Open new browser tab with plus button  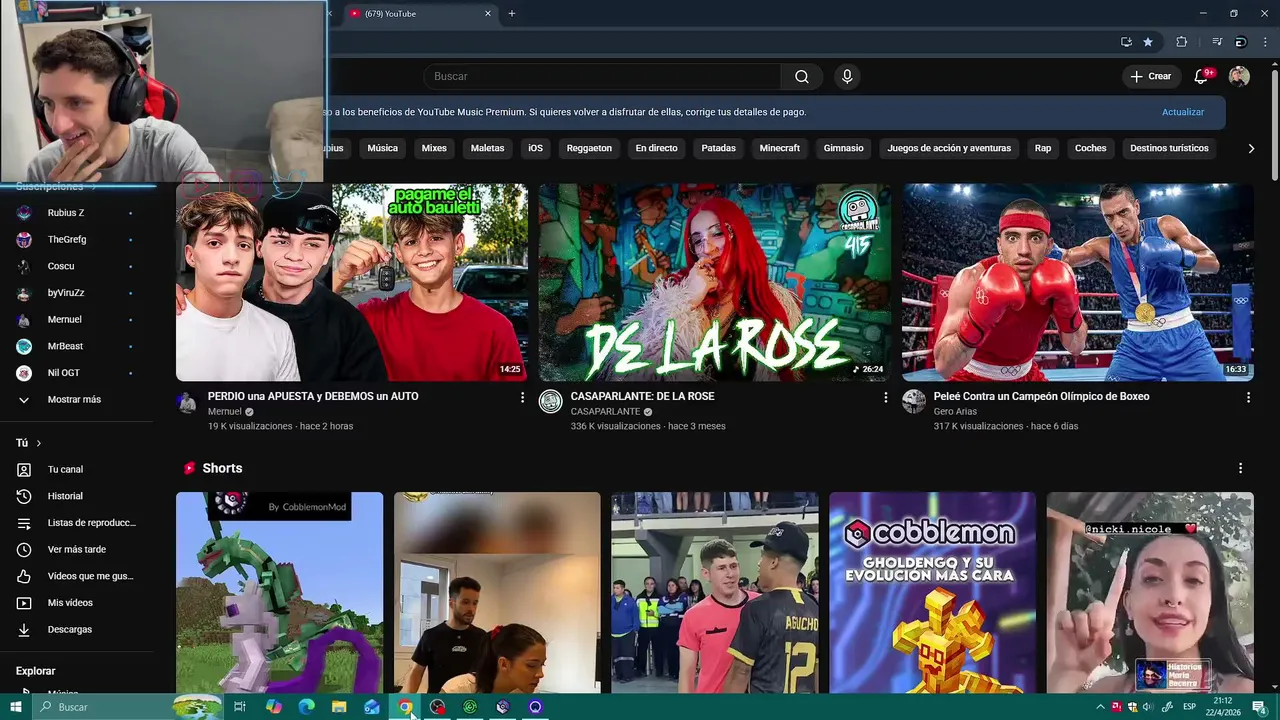coord(511,14)
